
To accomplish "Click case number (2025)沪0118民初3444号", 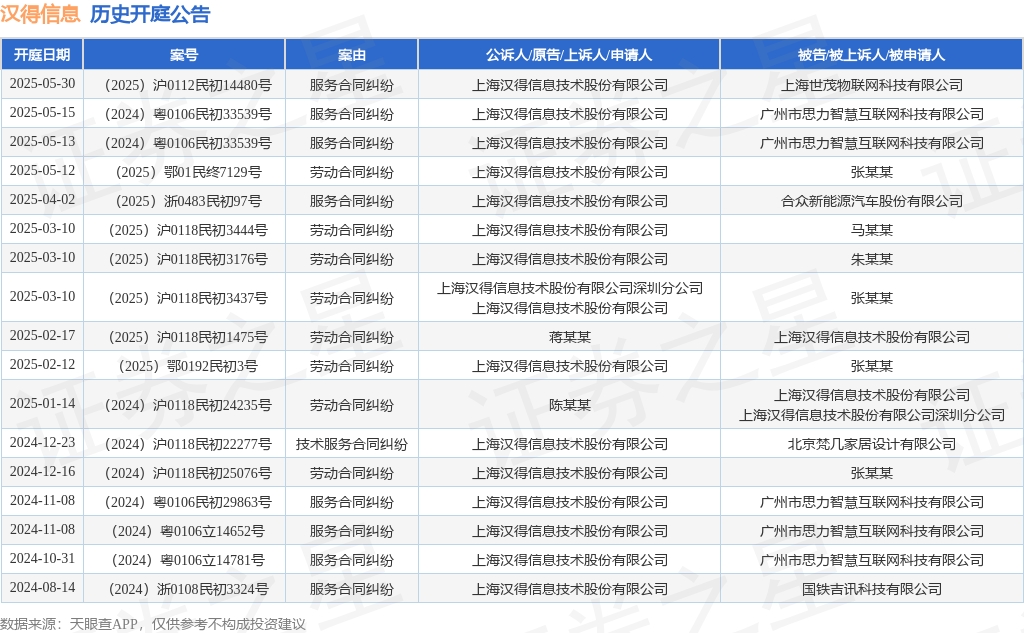I will 187,230.
